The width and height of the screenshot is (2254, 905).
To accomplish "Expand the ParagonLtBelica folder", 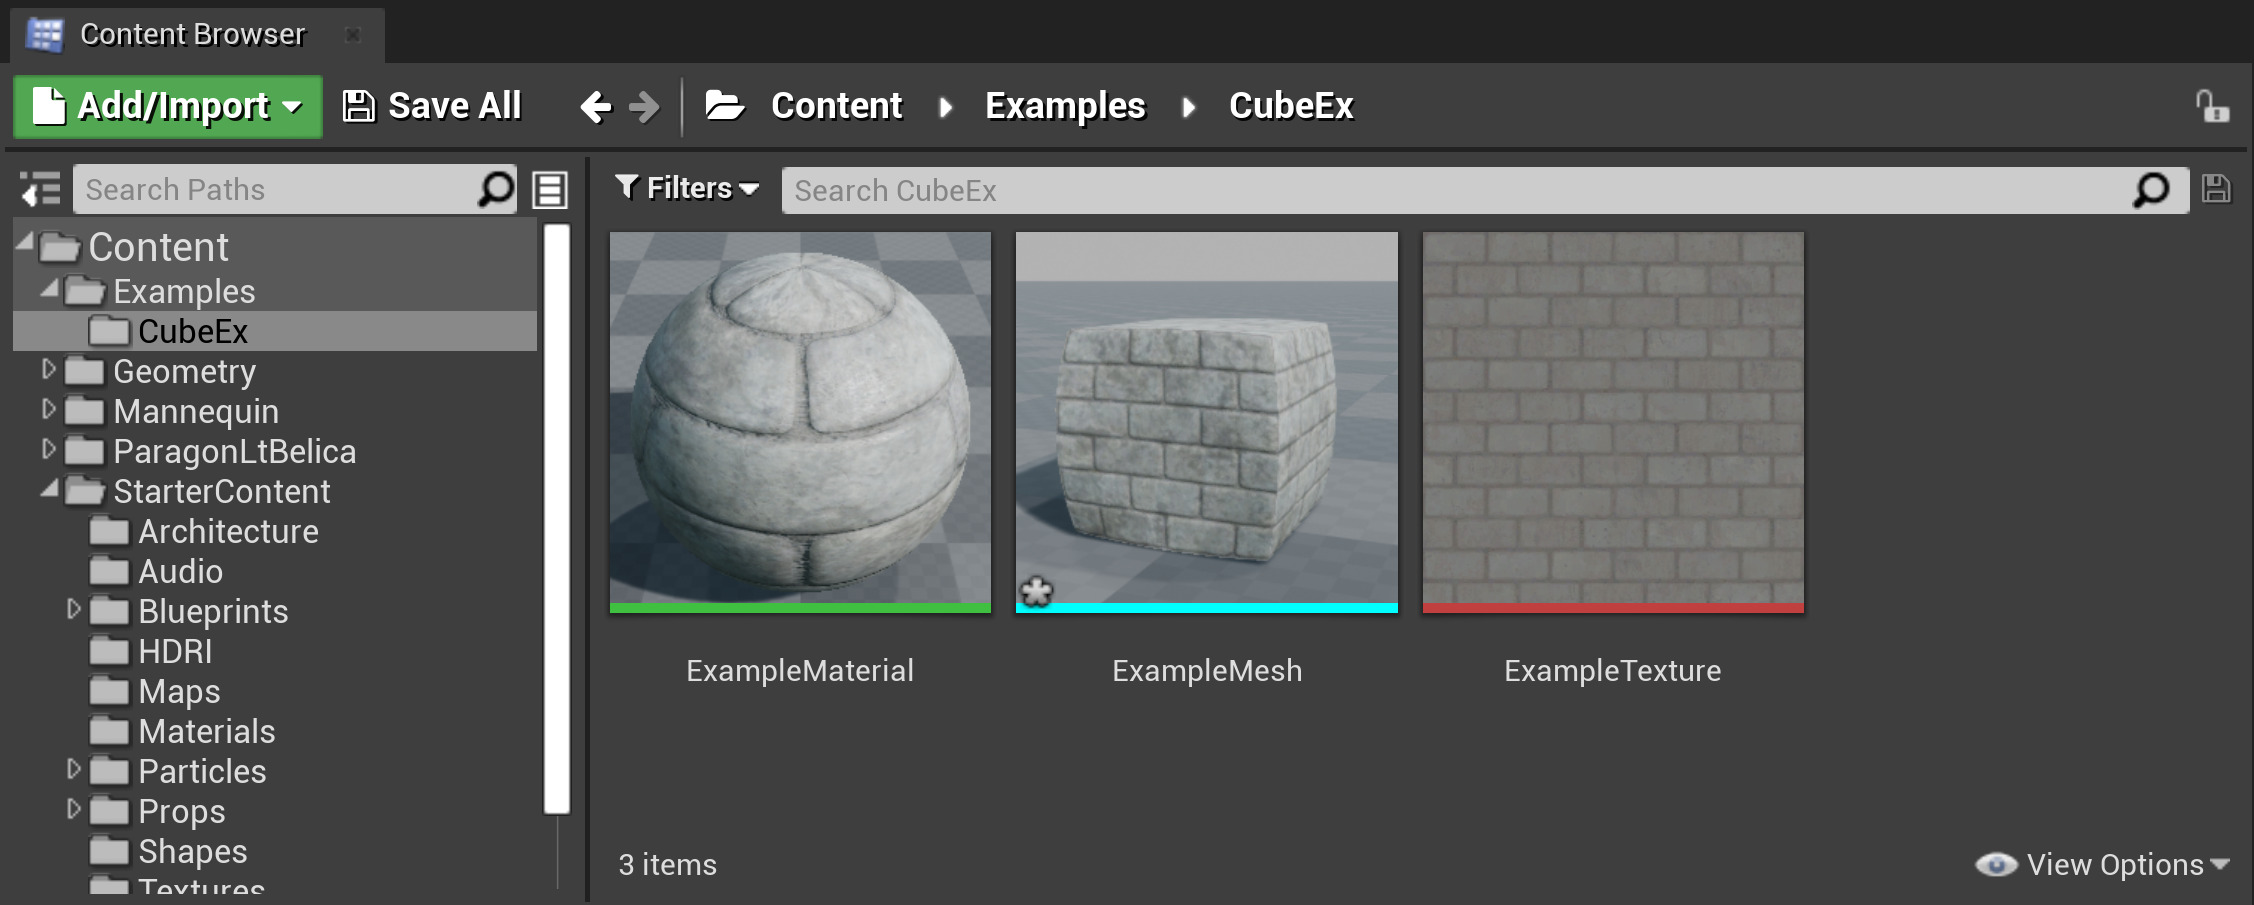I will coord(49,449).
